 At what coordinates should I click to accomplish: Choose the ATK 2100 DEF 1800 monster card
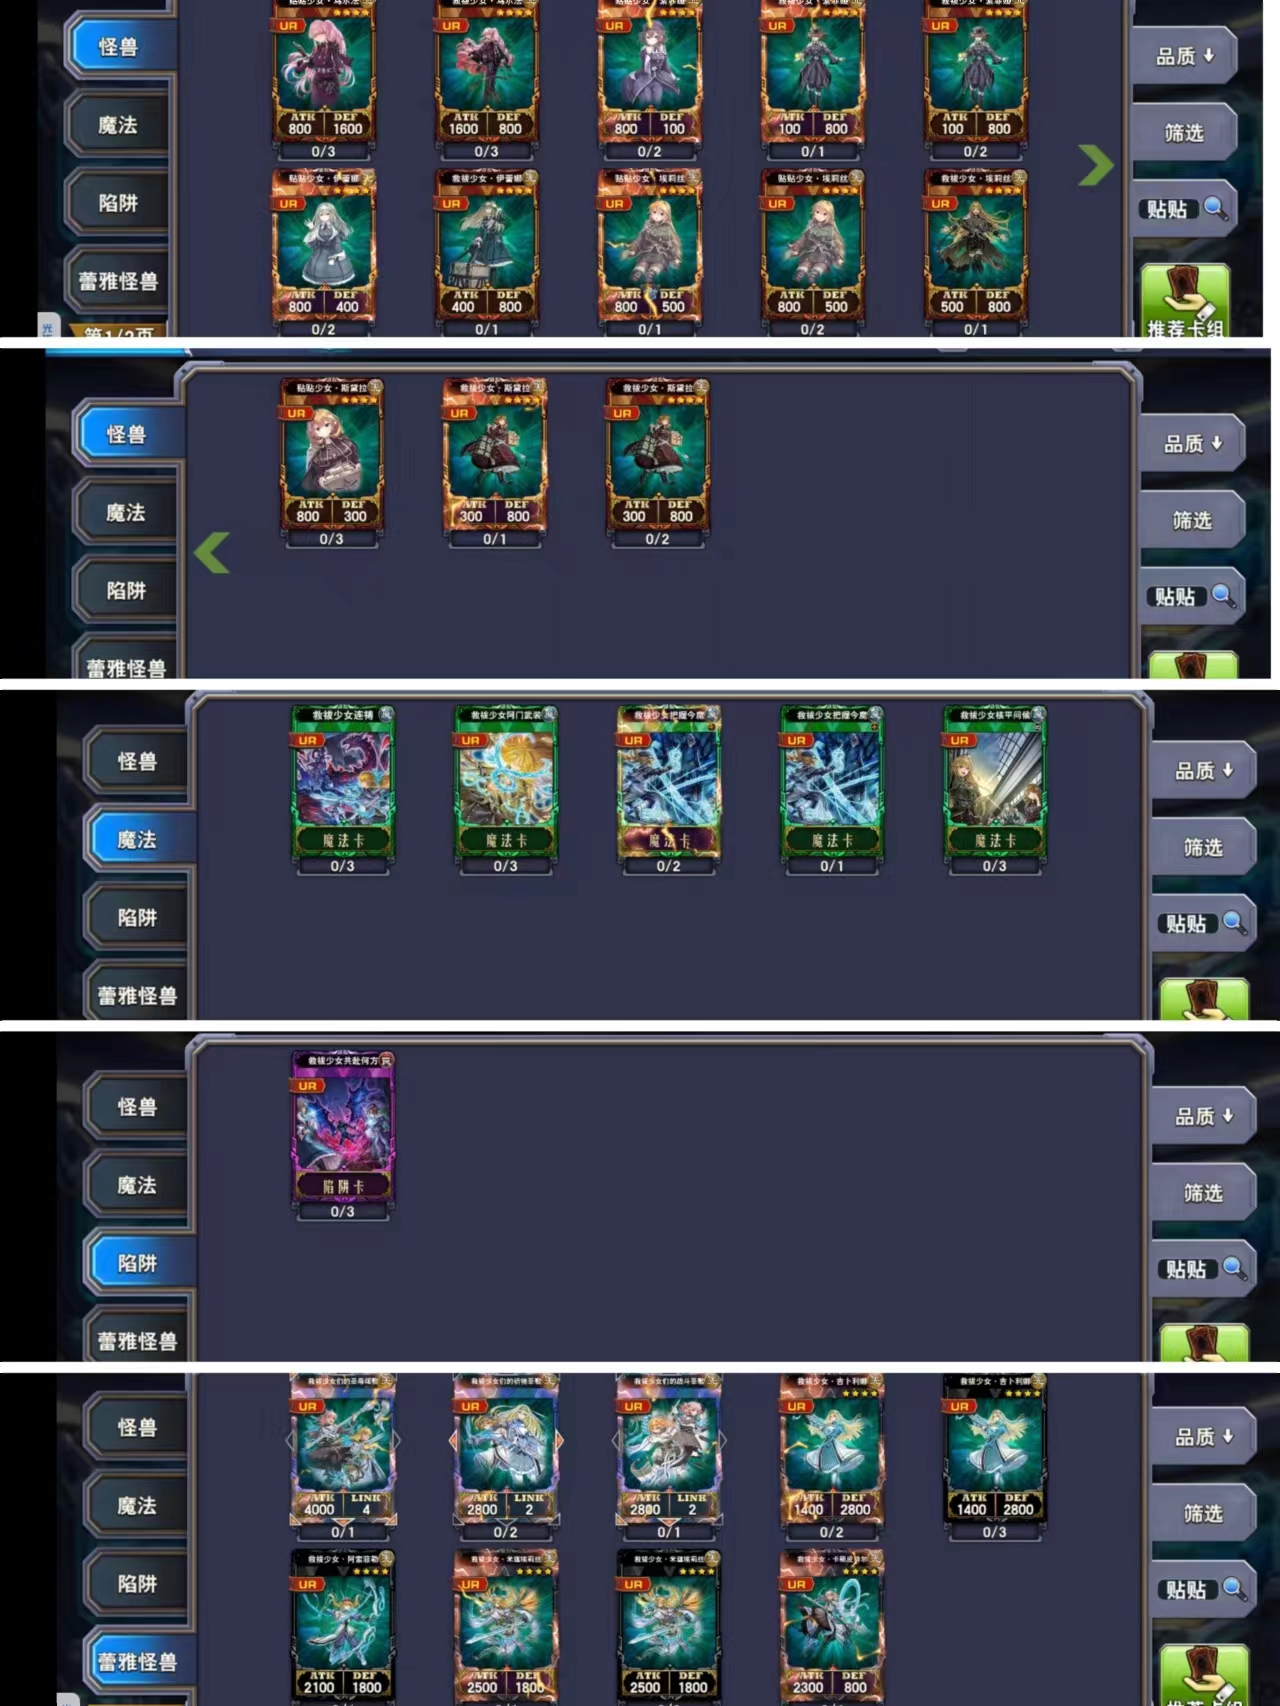(343, 1626)
